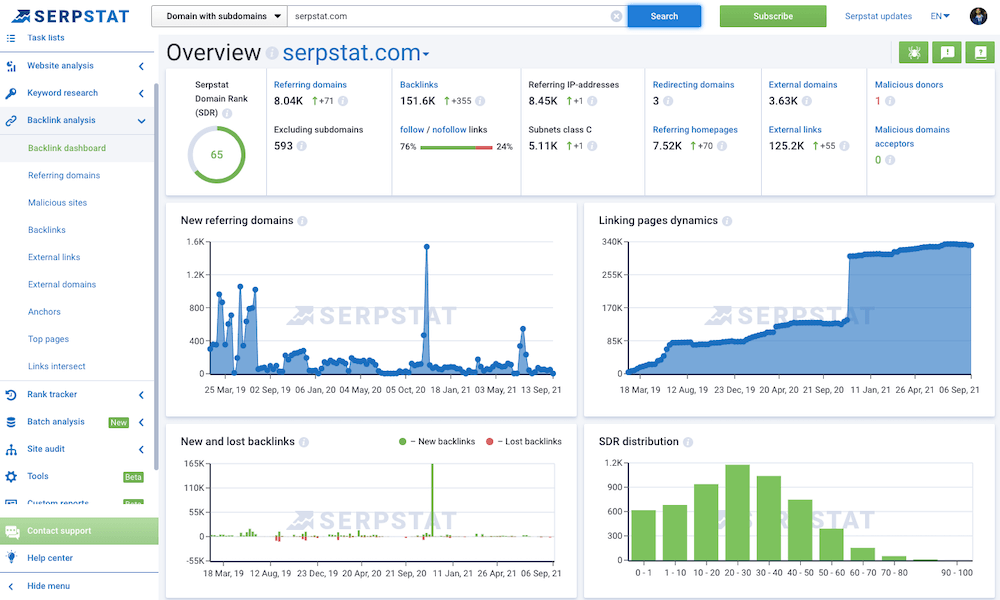
Task: Open Referring domains sidebar item
Action: (64, 175)
